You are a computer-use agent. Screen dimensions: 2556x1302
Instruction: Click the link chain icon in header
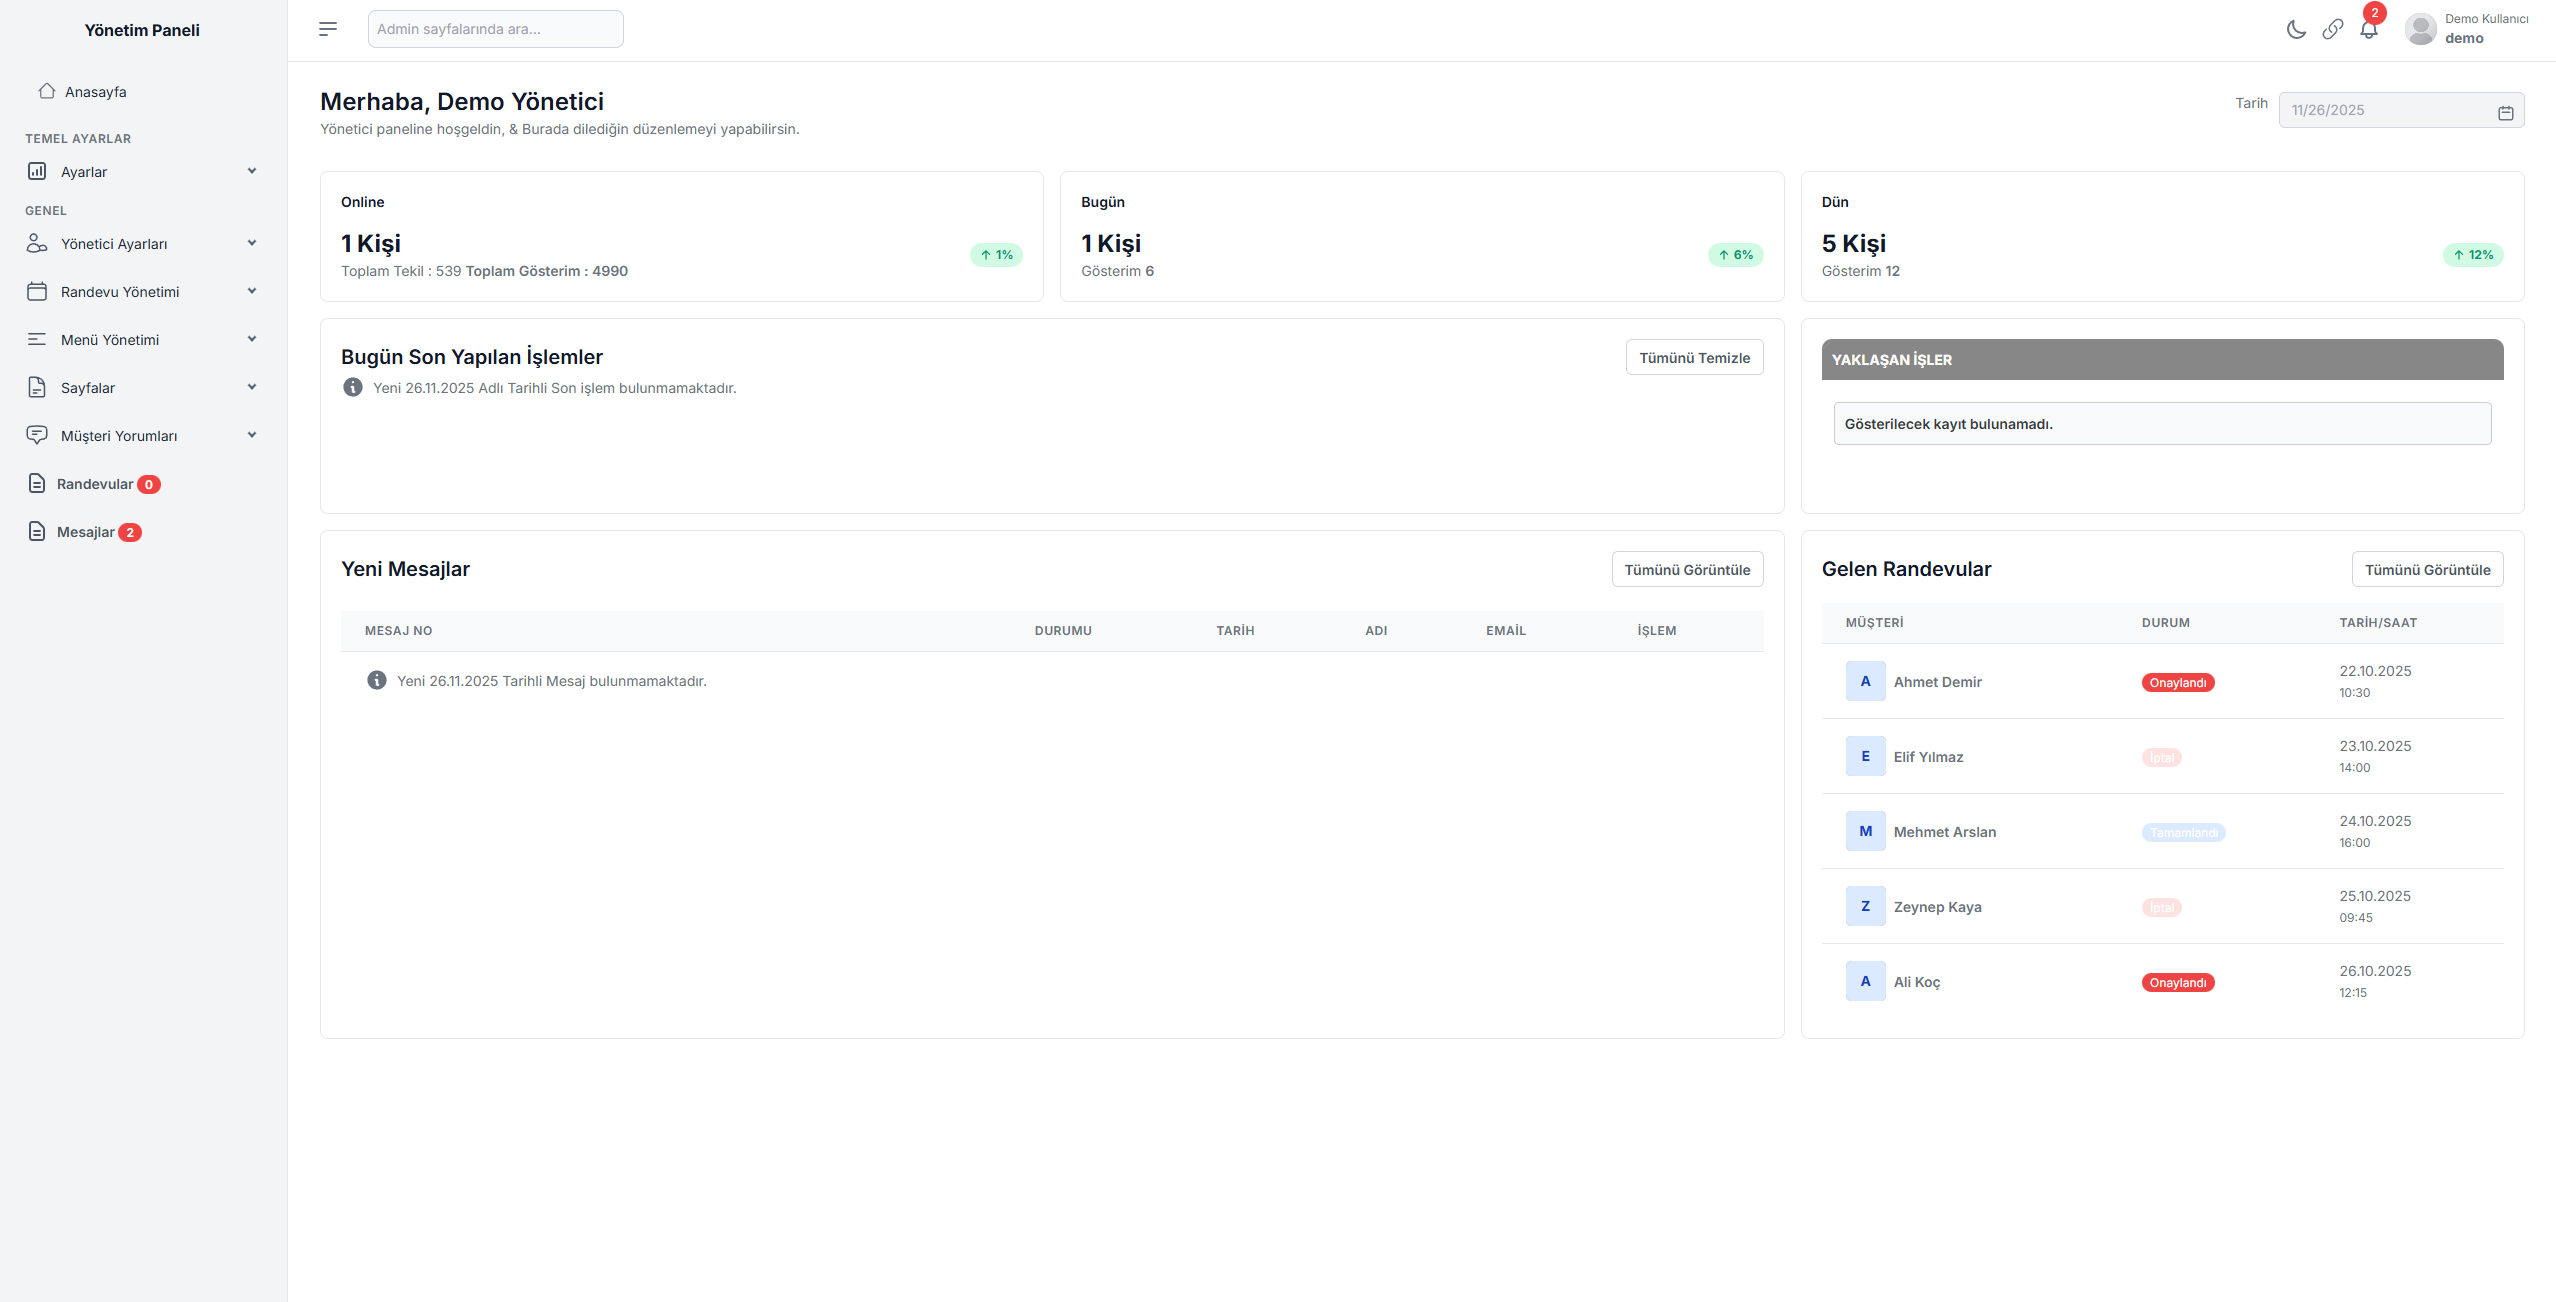pos(2332,29)
